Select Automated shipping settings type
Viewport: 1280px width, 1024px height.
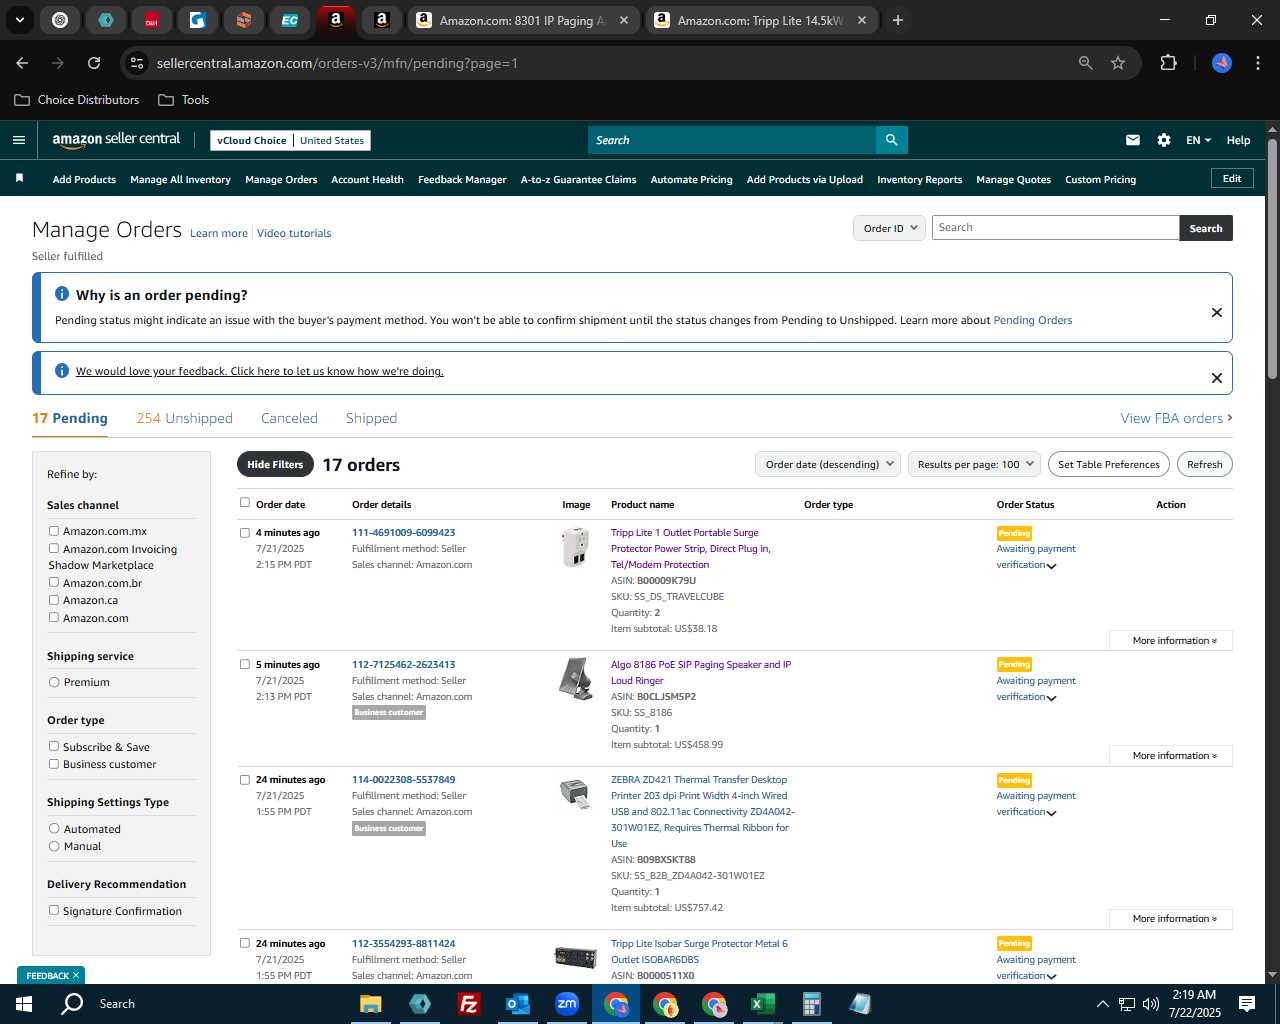click(x=54, y=828)
